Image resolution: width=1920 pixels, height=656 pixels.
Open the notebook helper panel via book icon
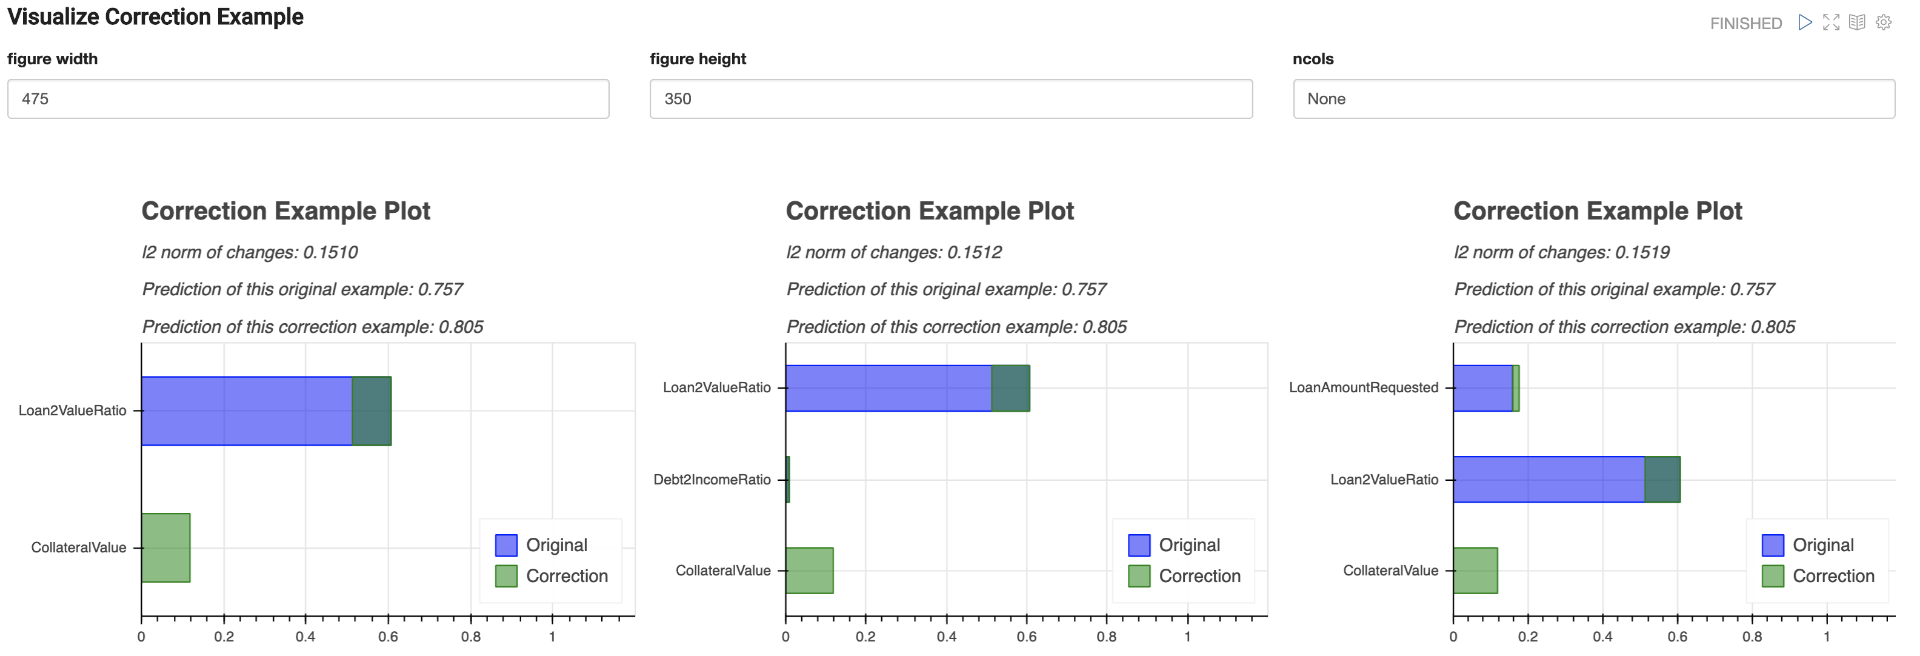(x=1858, y=22)
